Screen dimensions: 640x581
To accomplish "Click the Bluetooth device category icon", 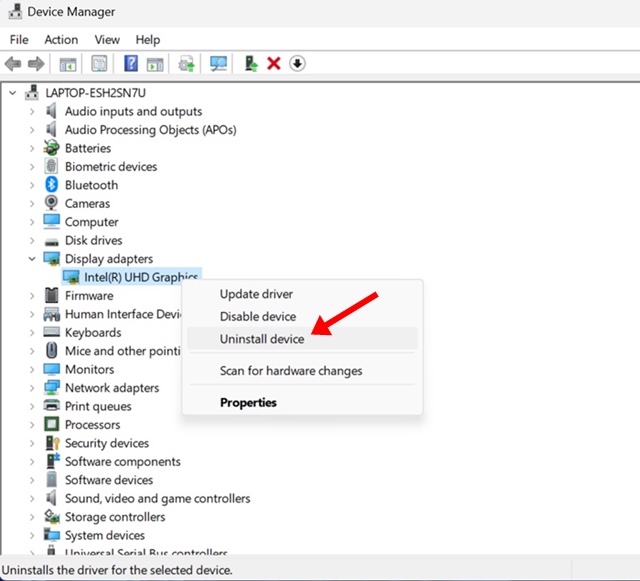I will (52, 185).
